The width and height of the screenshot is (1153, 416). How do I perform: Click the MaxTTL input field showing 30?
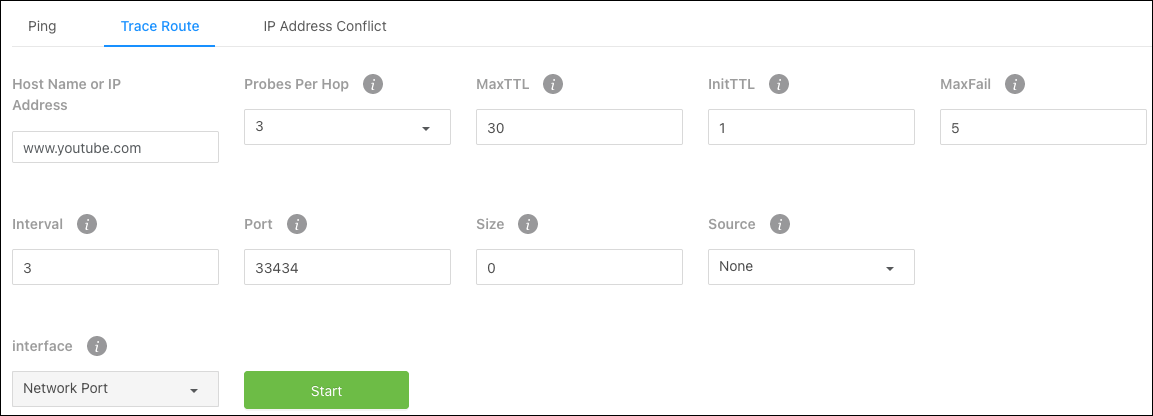(x=579, y=127)
